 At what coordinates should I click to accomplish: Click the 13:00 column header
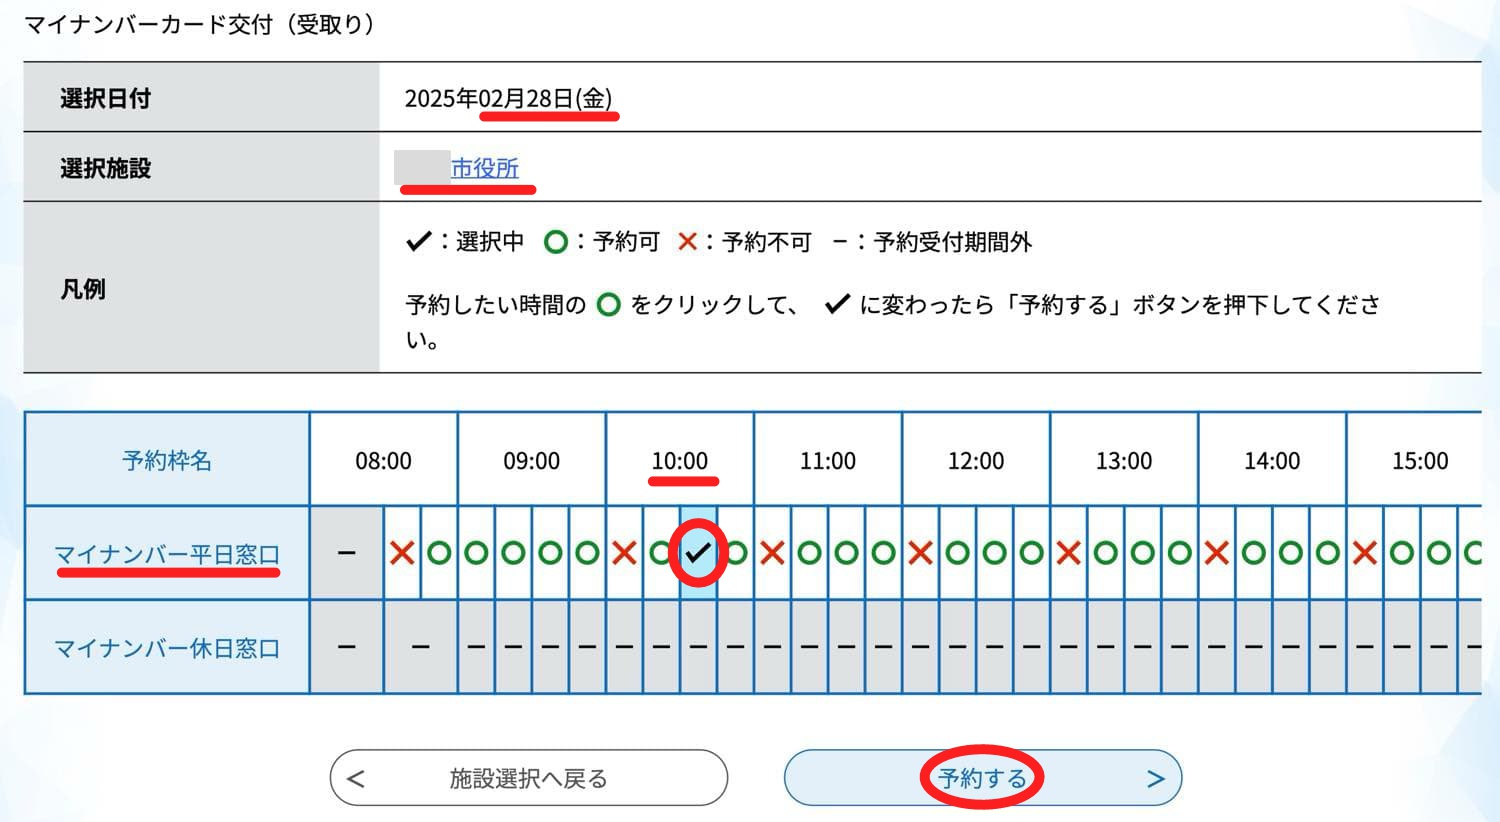coord(1124,460)
